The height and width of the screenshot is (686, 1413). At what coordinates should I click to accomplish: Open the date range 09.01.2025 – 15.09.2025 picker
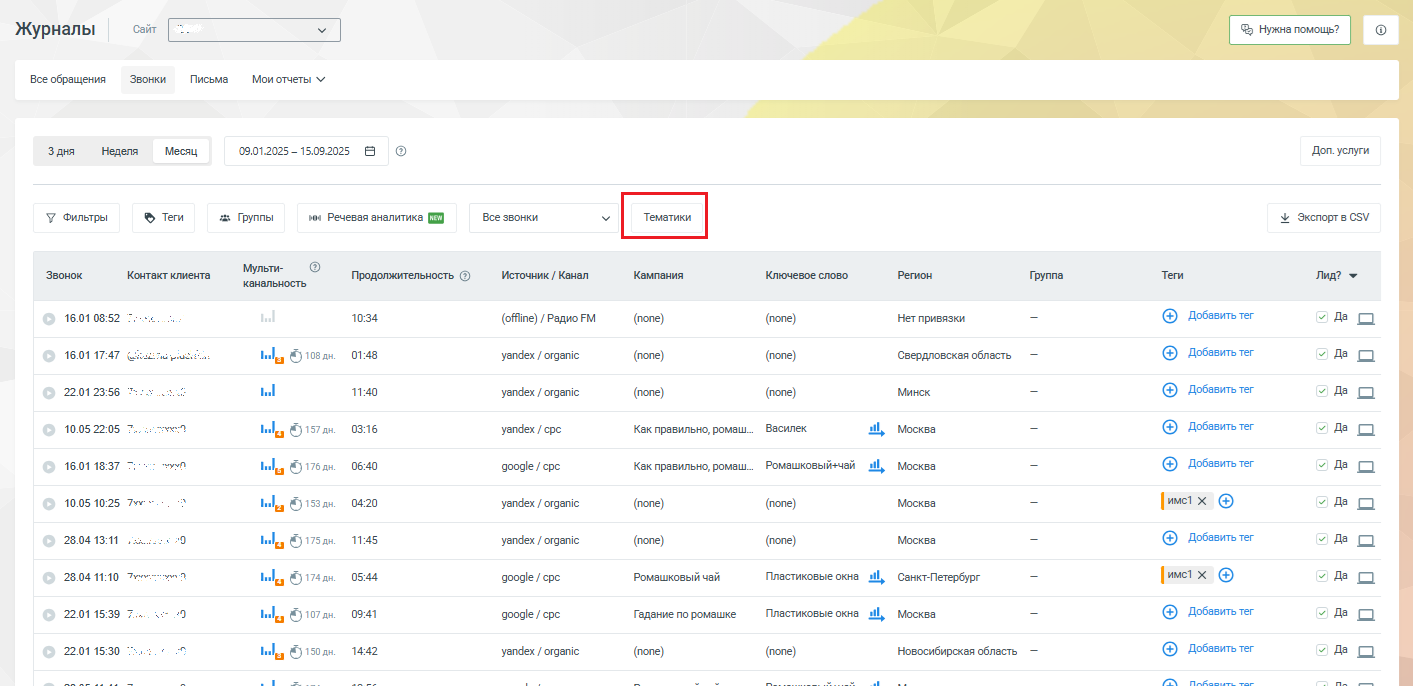pos(306,151)
